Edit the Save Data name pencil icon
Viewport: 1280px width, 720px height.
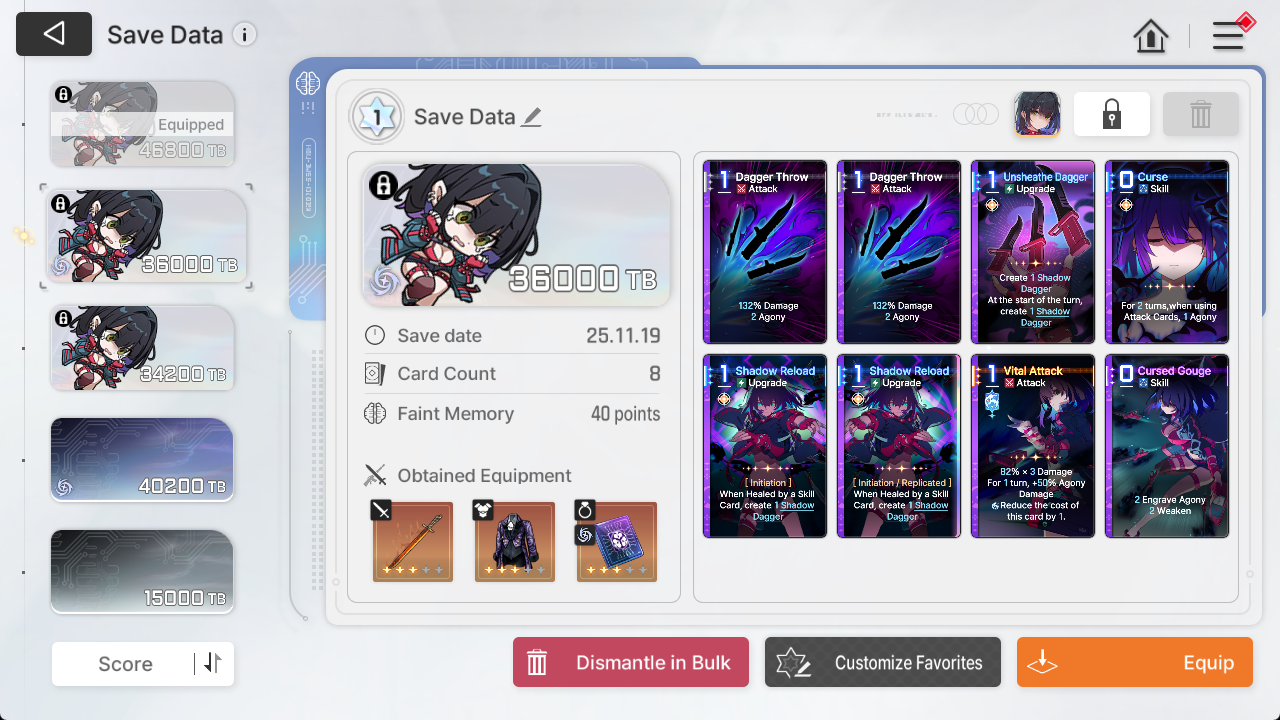(x=532, y=117)
